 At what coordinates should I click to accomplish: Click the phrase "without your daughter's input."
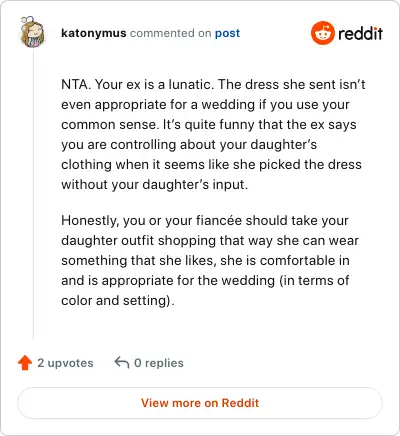pyautogui.click(x=155, y=185)
